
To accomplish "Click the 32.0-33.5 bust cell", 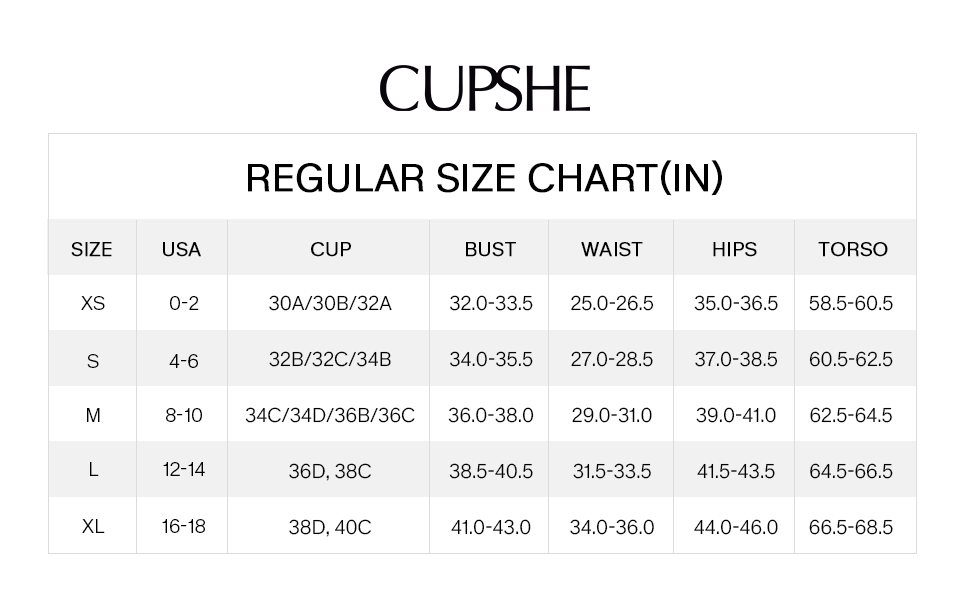I will (x=491, y=304).
